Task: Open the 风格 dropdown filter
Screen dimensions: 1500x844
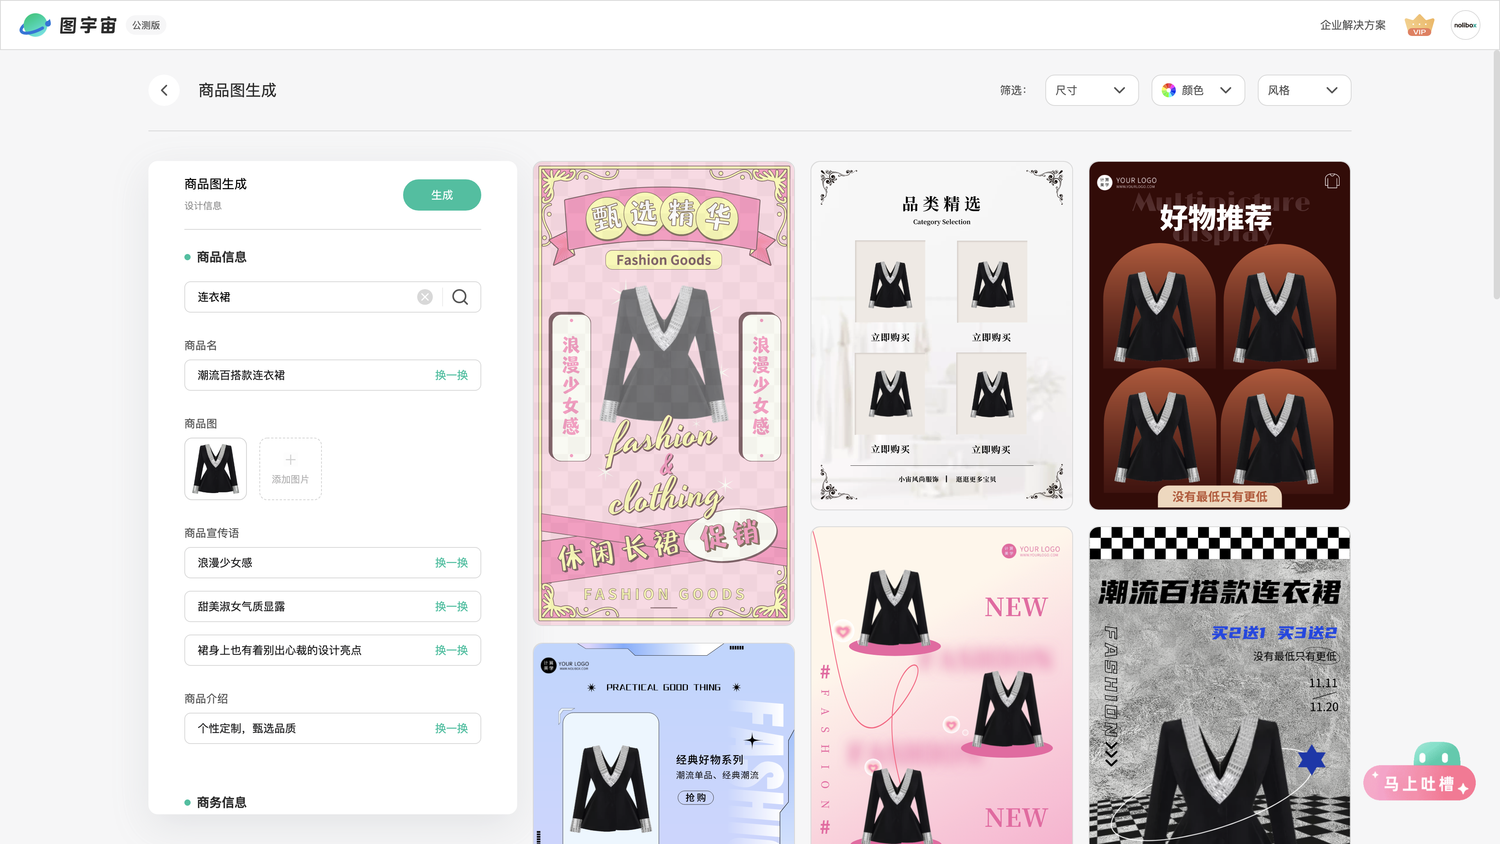Action: 1304,90
